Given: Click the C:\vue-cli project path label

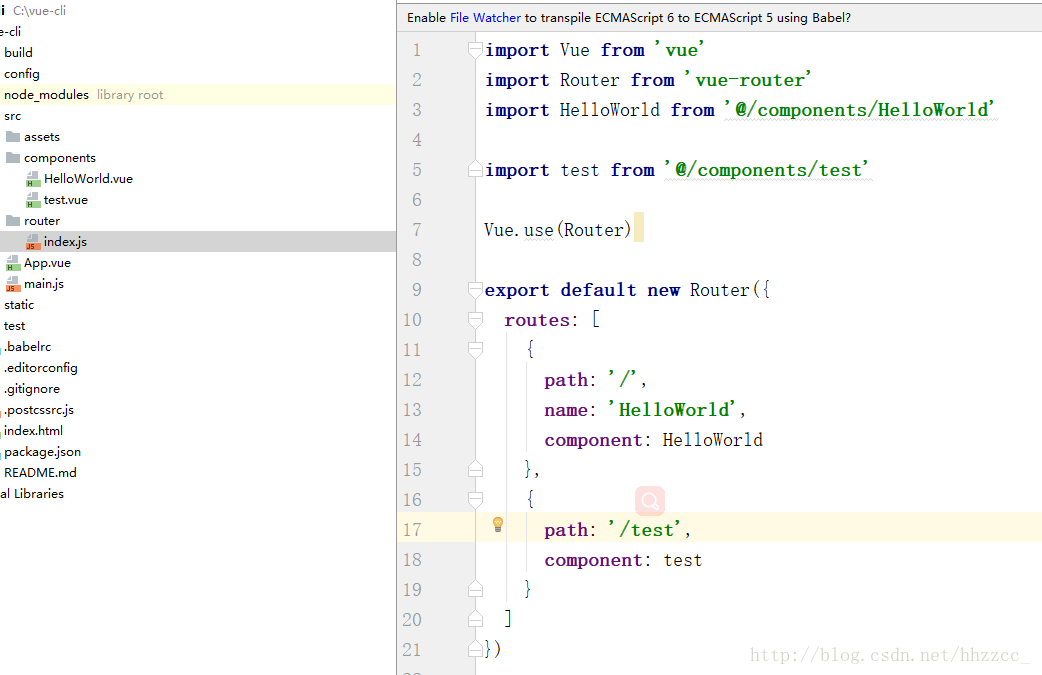Looking at the screenshot, I should coord(39,11).
